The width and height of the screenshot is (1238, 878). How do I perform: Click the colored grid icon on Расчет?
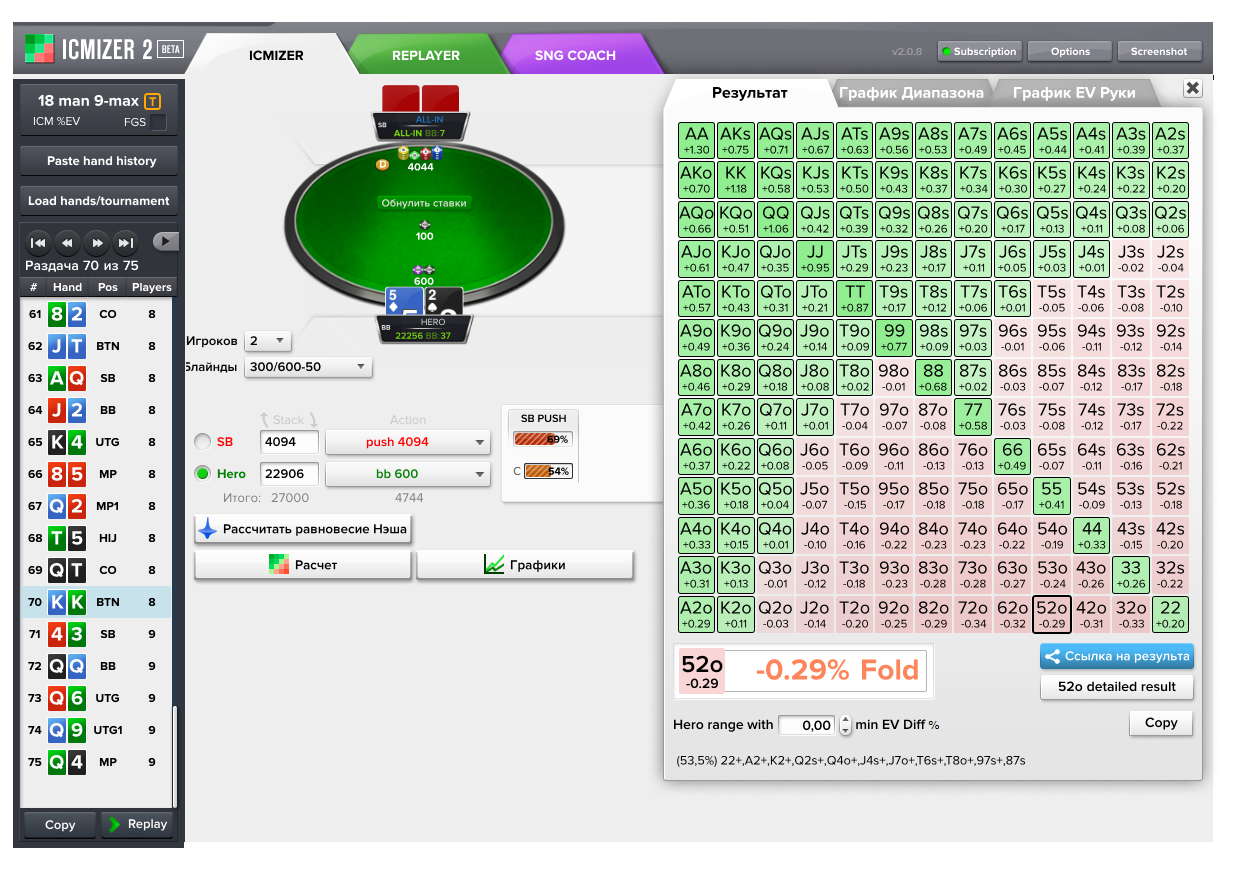coord(279,564)
